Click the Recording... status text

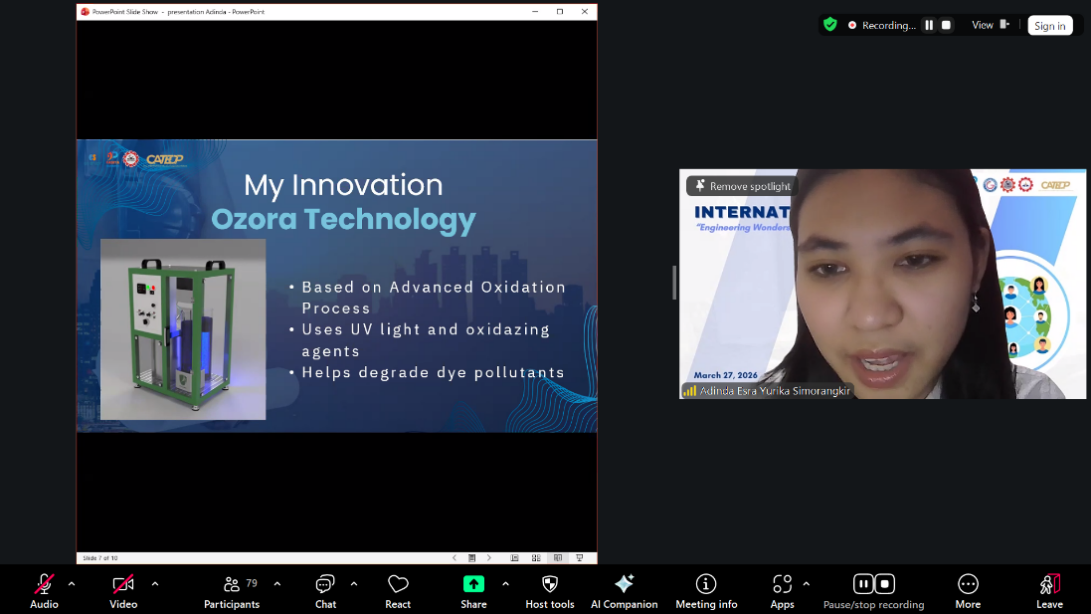(889, 25)
